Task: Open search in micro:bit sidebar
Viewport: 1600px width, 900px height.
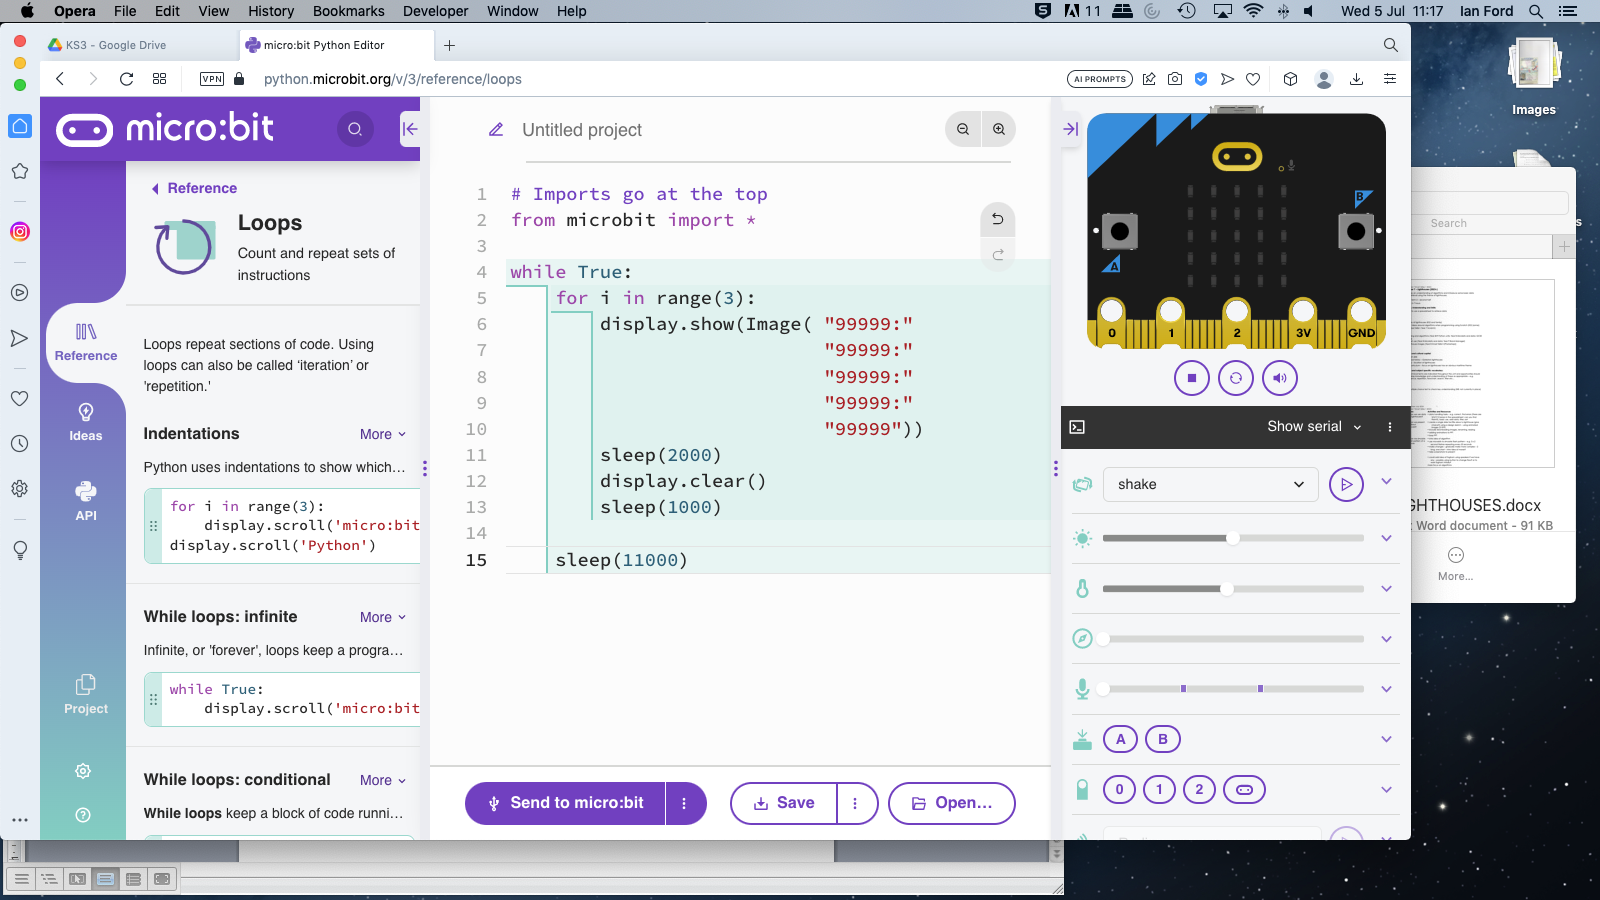Action: (x=355, y=129)
